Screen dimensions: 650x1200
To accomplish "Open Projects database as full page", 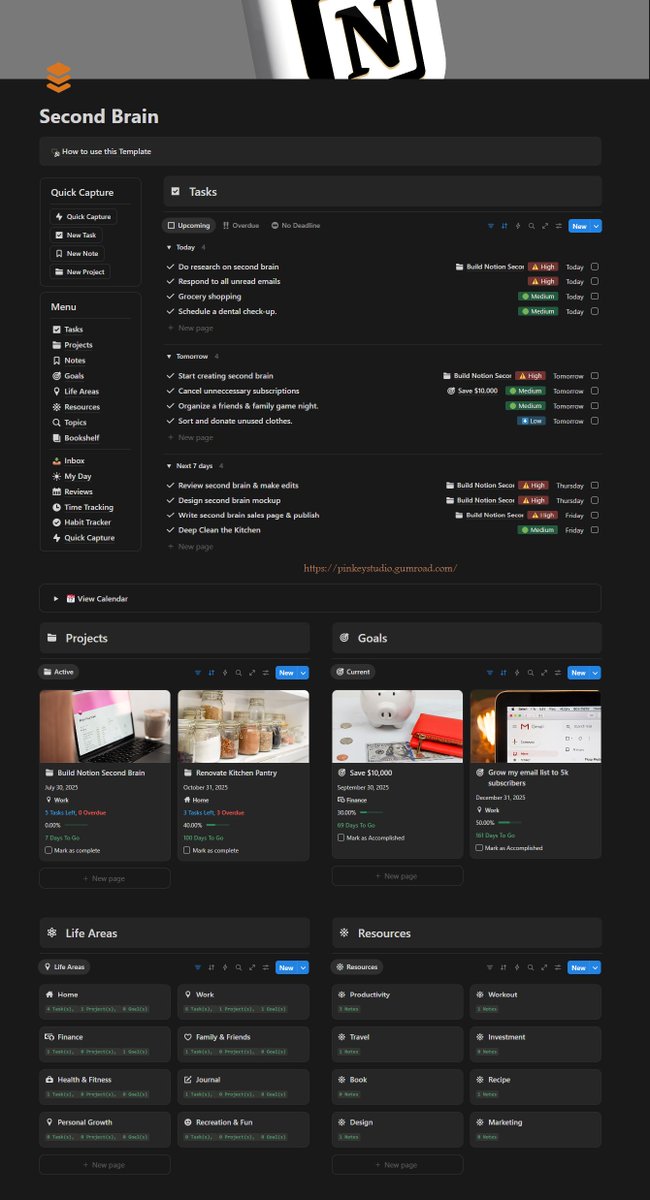I will (252, 673).
